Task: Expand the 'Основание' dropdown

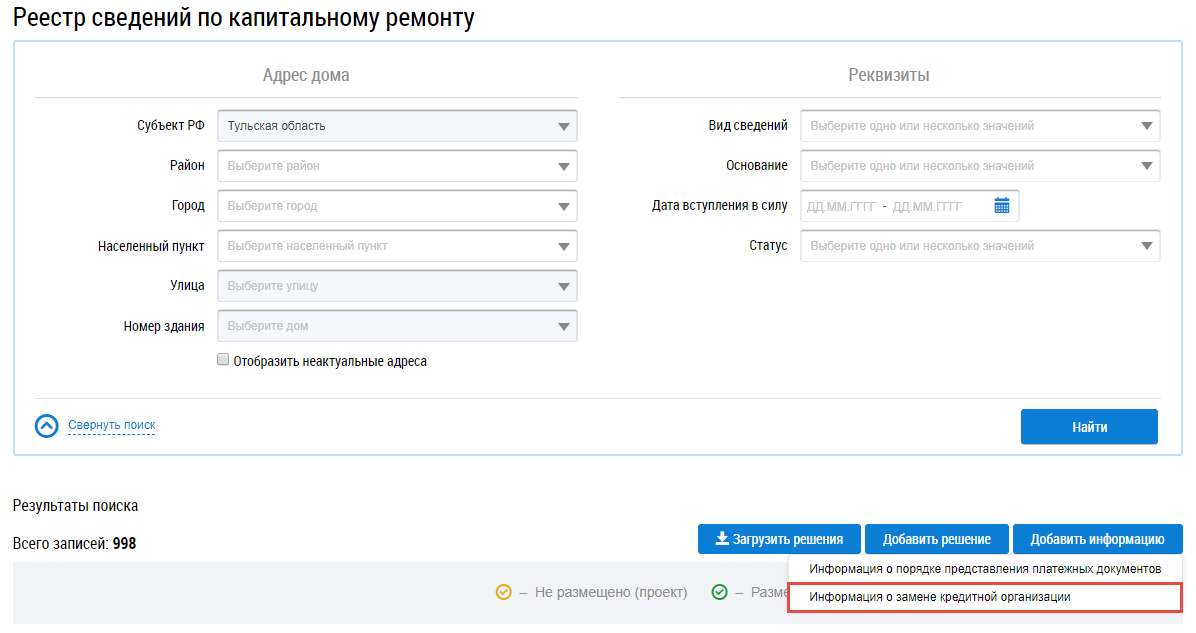Action: pyautogui.click(x=980, y=166)
